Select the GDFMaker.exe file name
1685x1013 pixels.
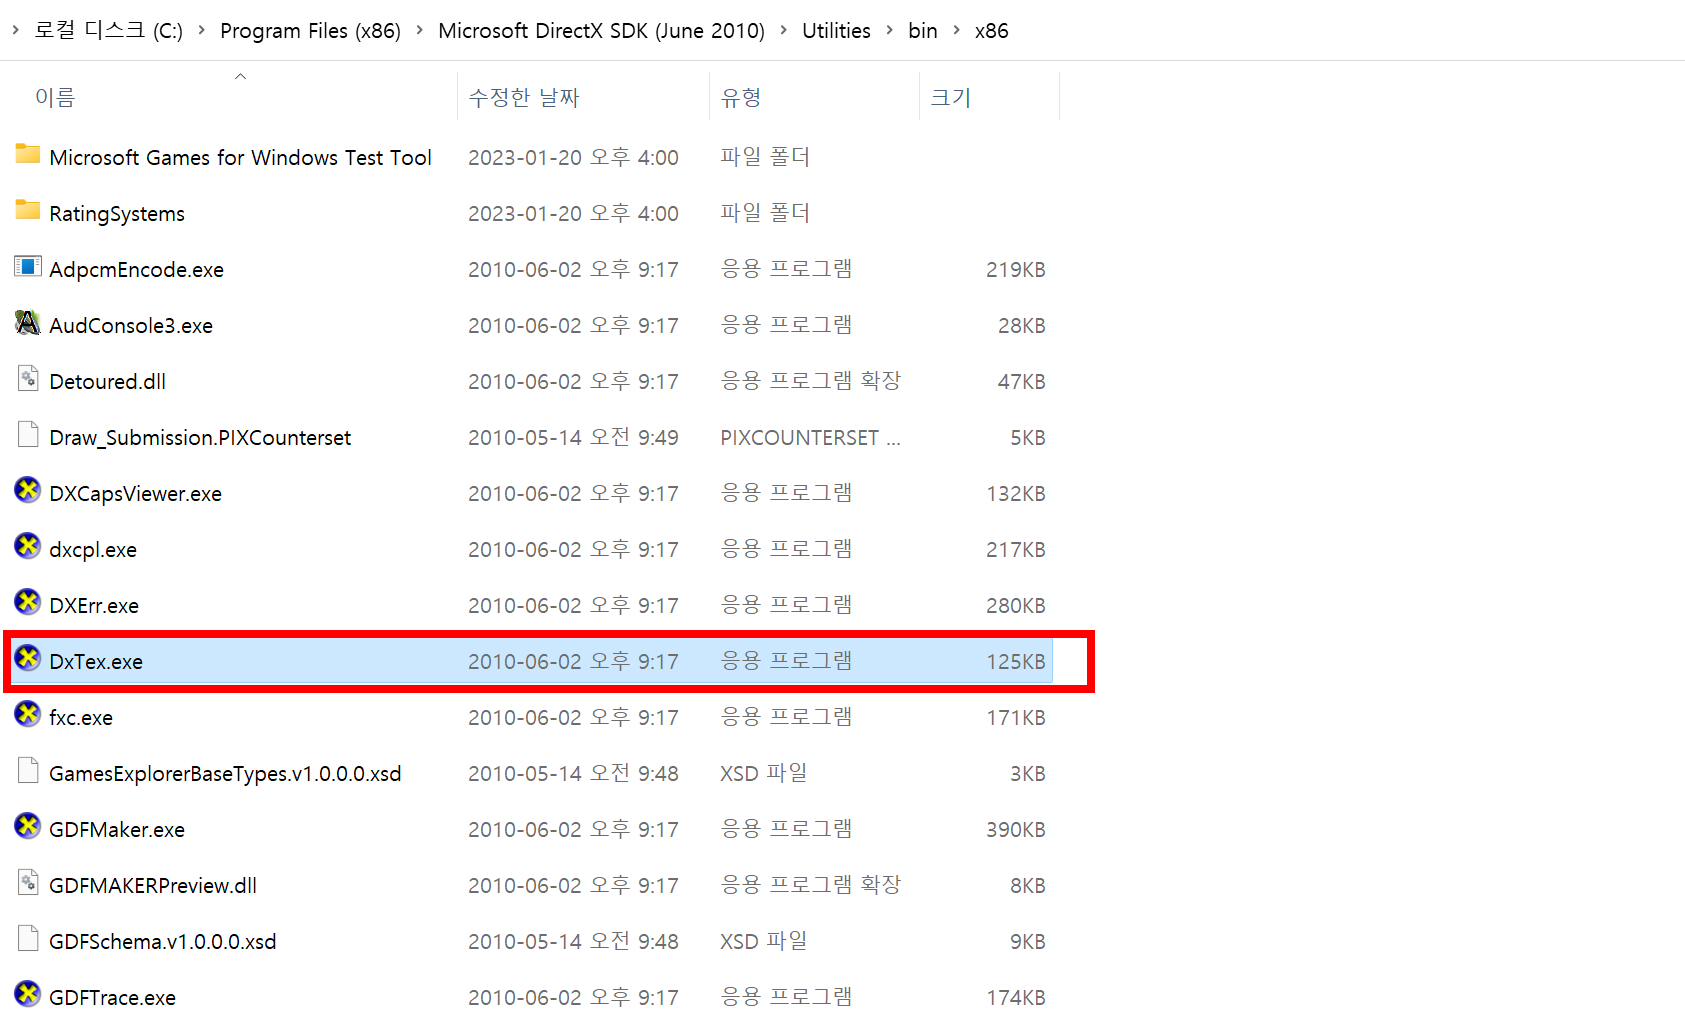pyautogui.click(x=117, y=829)
